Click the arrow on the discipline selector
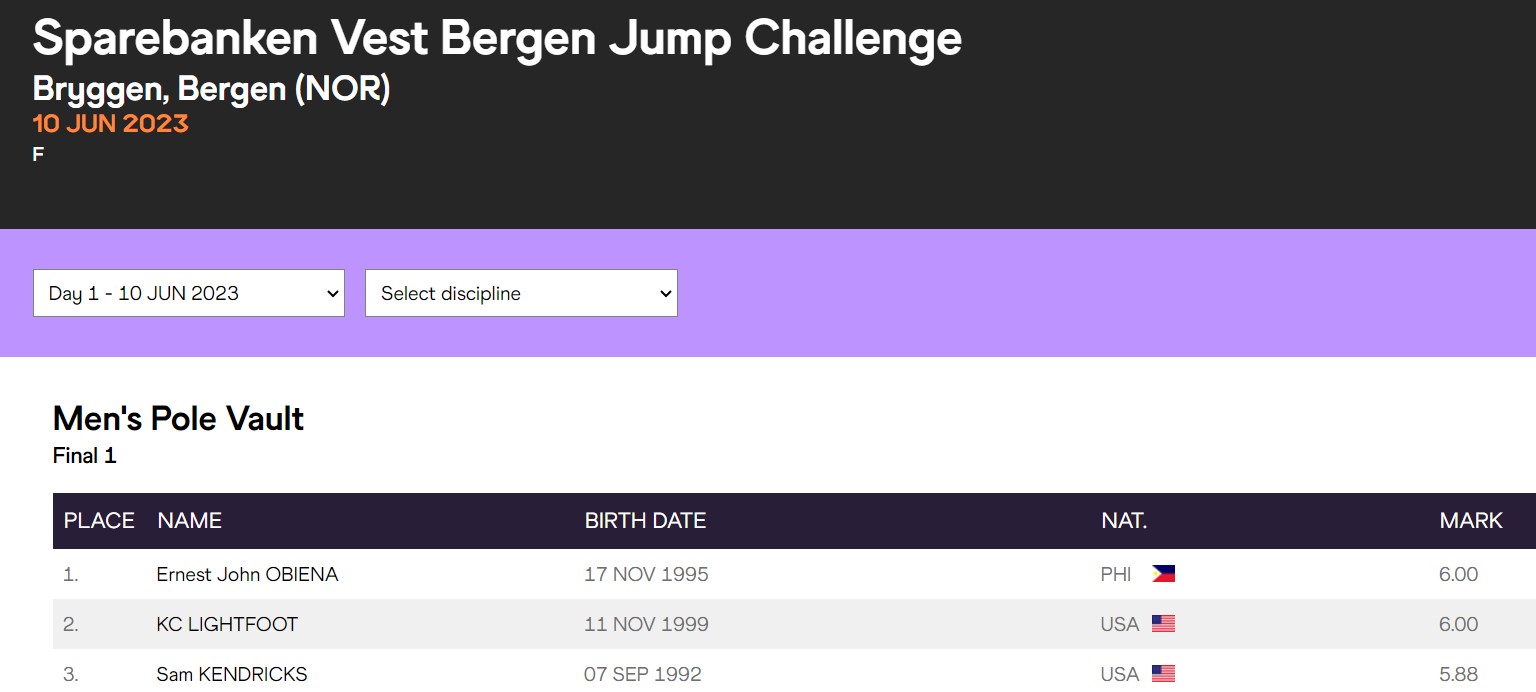The height and width of the screenshot is (692, 1536). (x=665, y=293)
